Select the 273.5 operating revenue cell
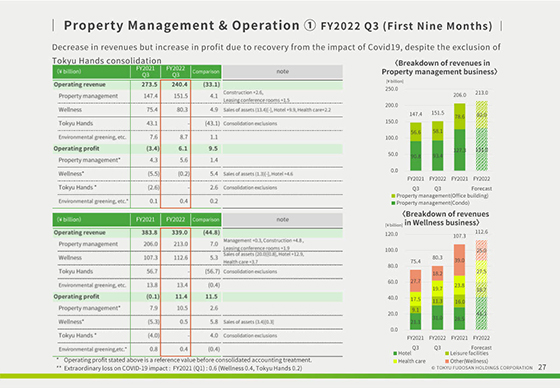Viewport: 560px width, 388px height. tap(149, 84)
